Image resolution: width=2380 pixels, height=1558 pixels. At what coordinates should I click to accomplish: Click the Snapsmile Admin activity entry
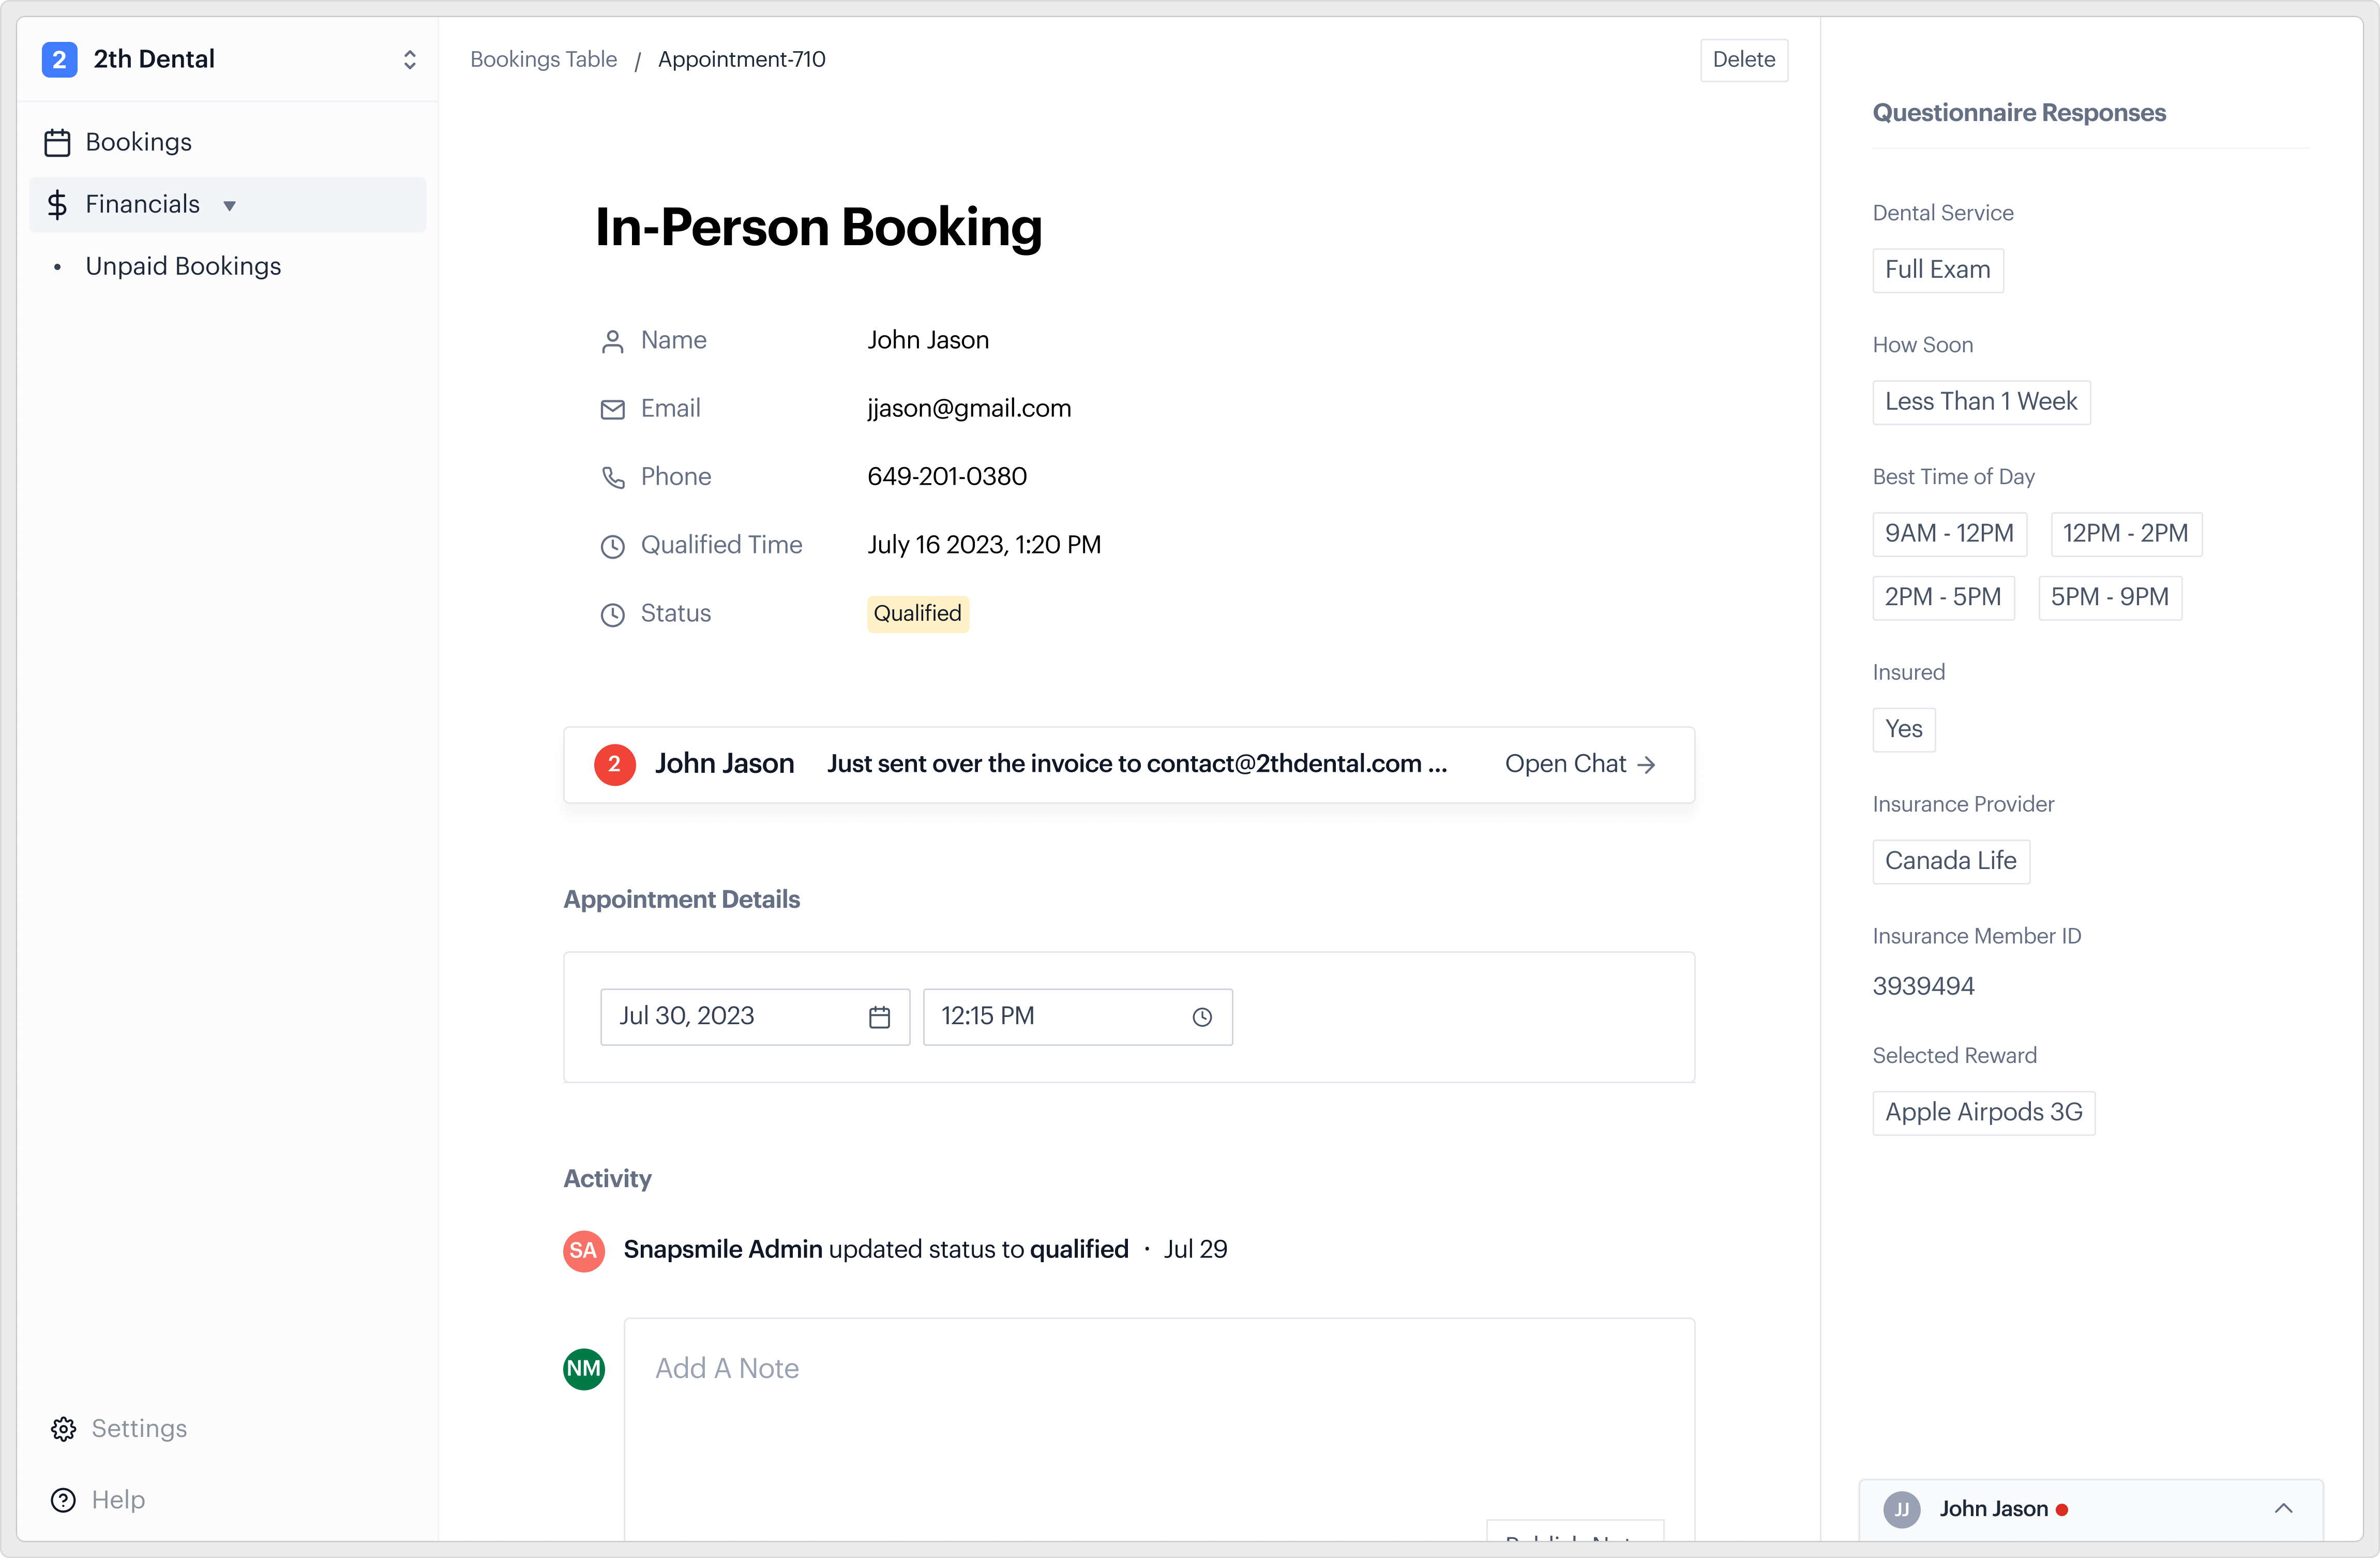click(x=925, y=1249)
